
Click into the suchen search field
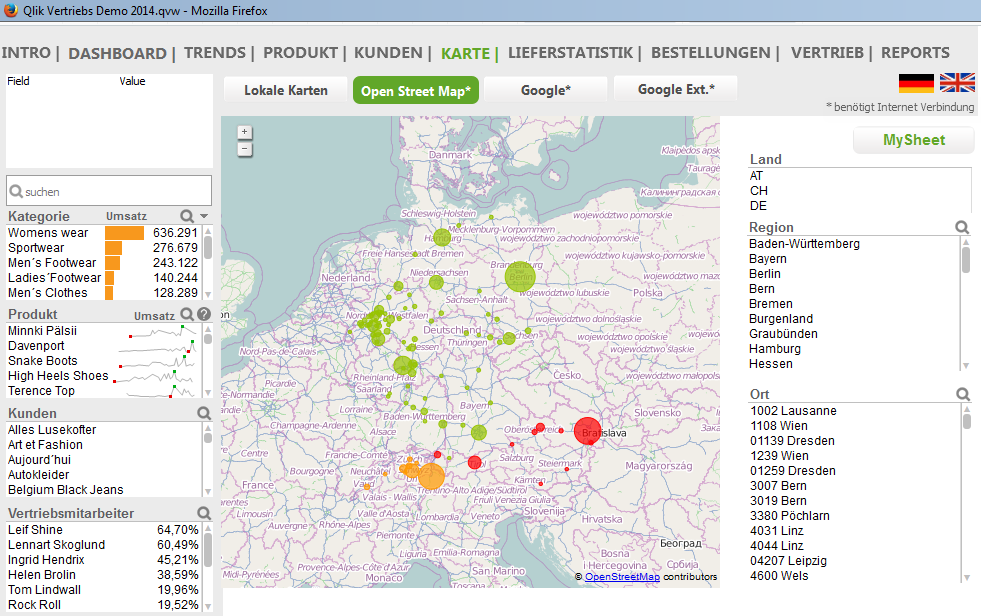pyautogui.click(x=109, y=191)
